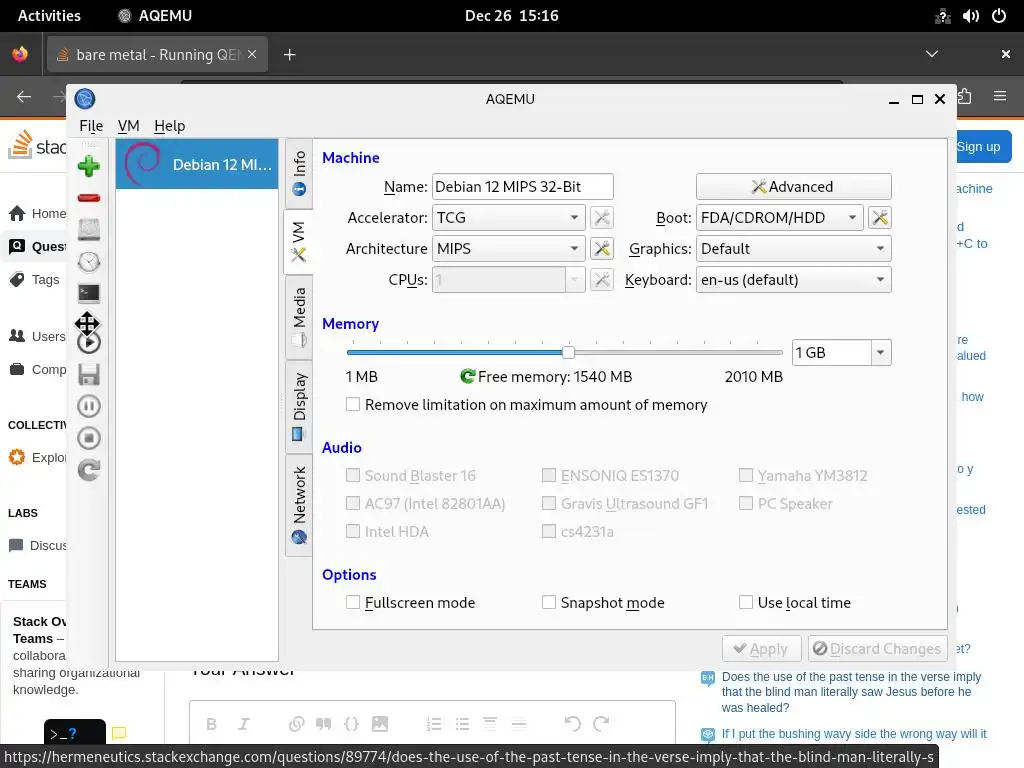Click the red minus delete VM icon

tap(89, 198)
